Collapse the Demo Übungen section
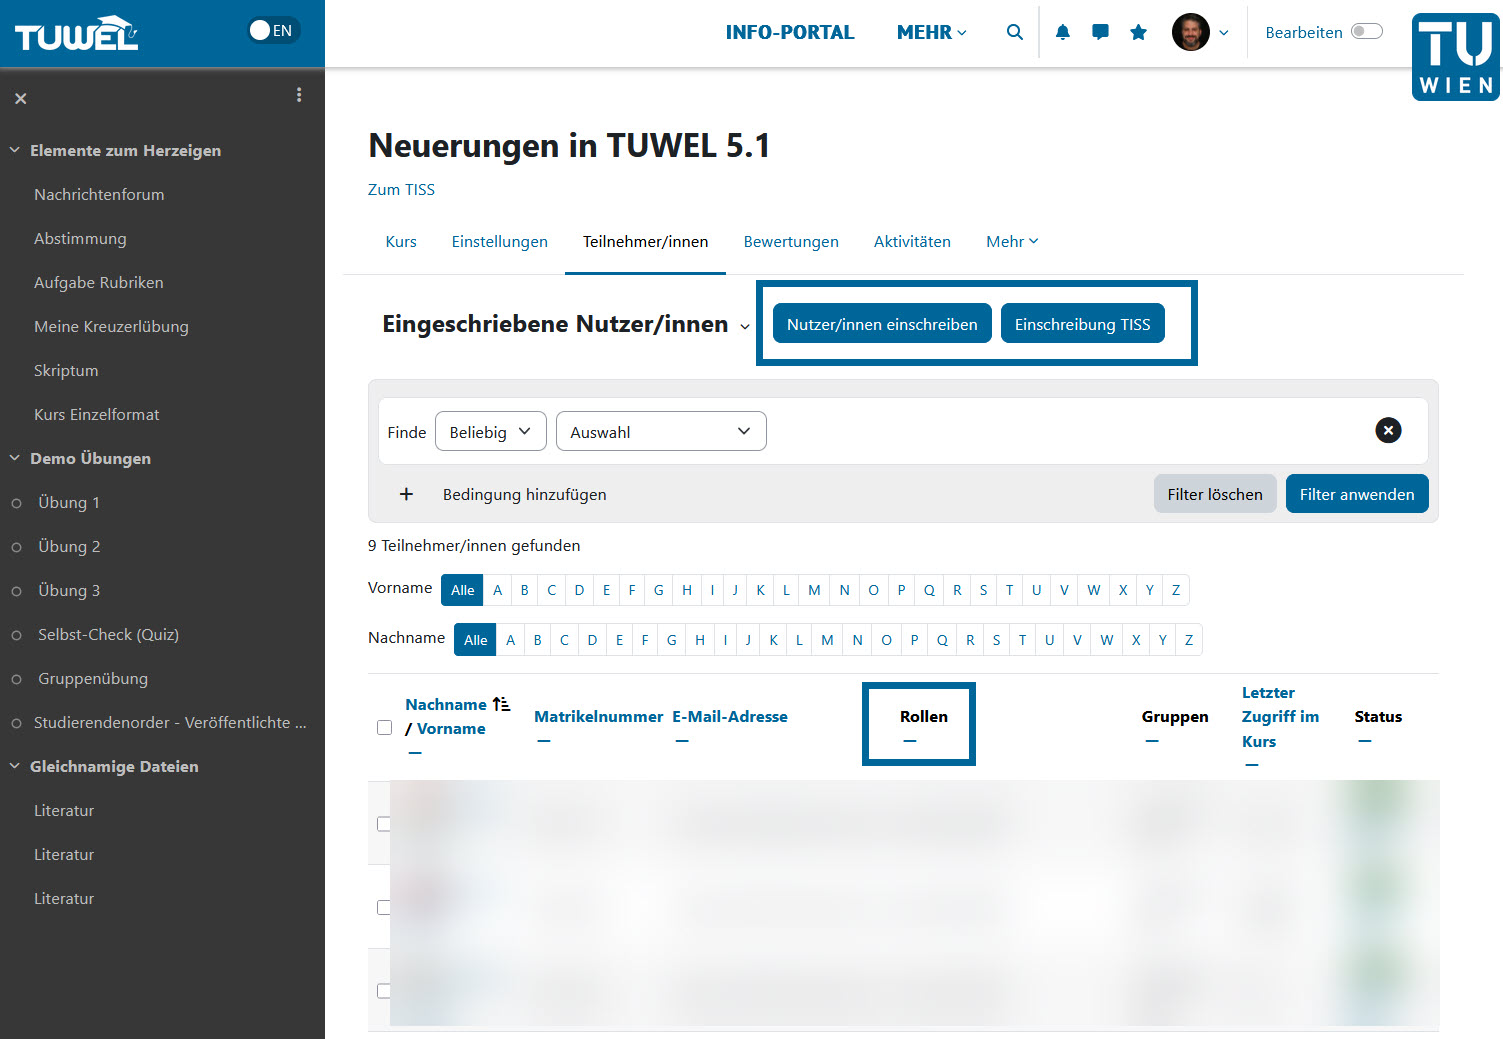 pos(15,458)
